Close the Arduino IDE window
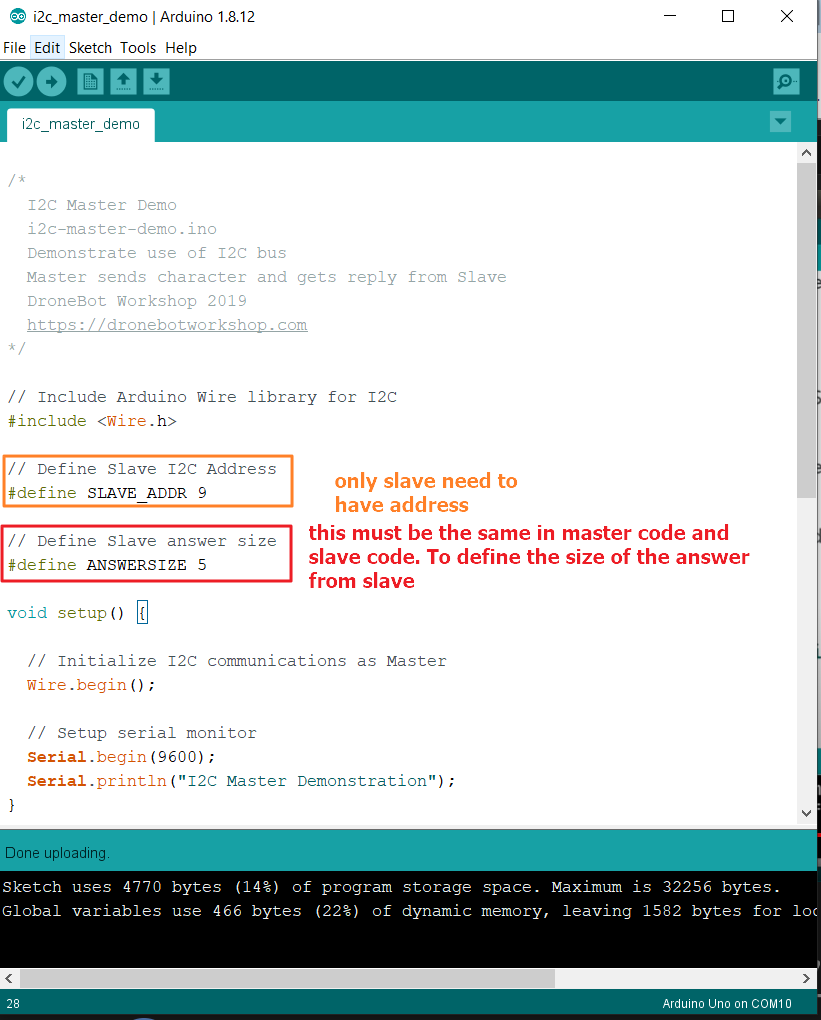Image resolution: width=821 pixels, height=1020 pixels. 787,16
